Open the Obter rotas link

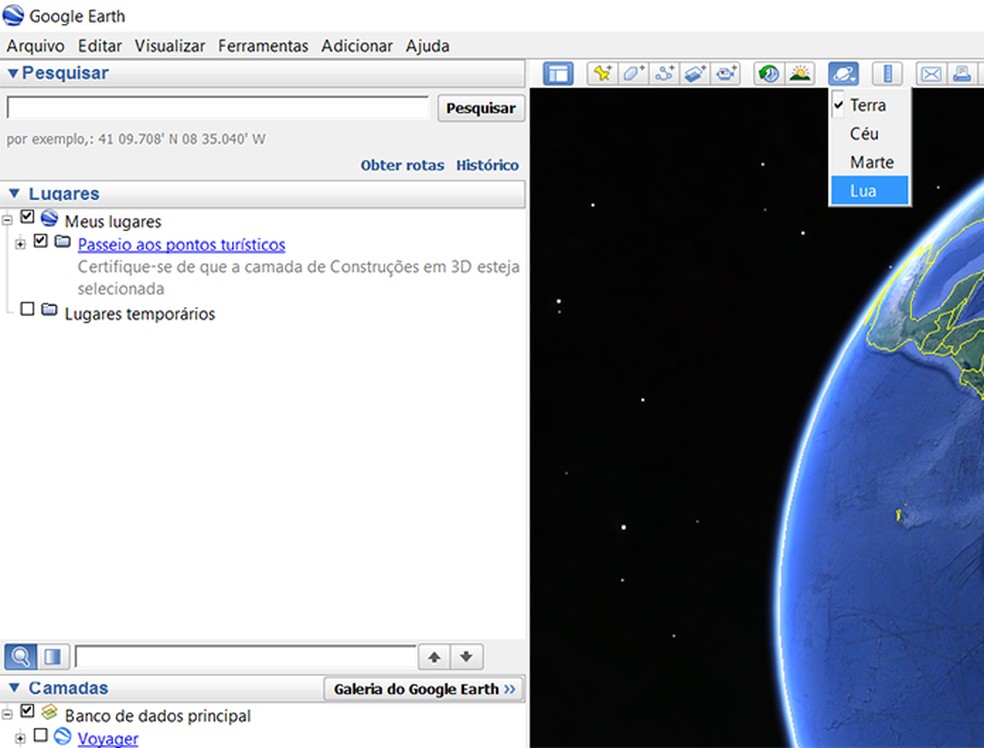pos(402,165)
